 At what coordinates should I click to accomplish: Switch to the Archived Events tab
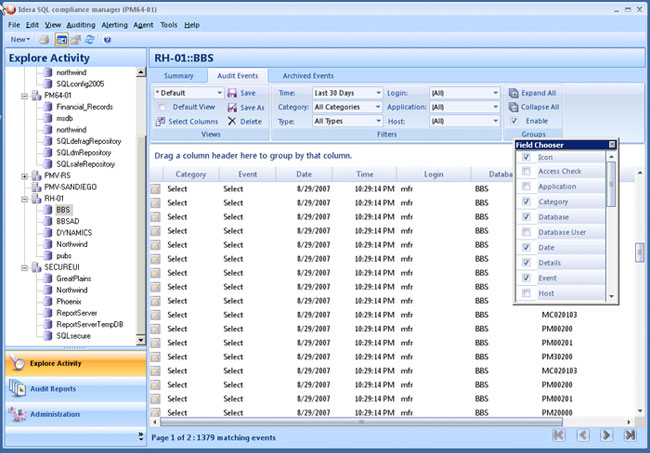coord(308,76)
